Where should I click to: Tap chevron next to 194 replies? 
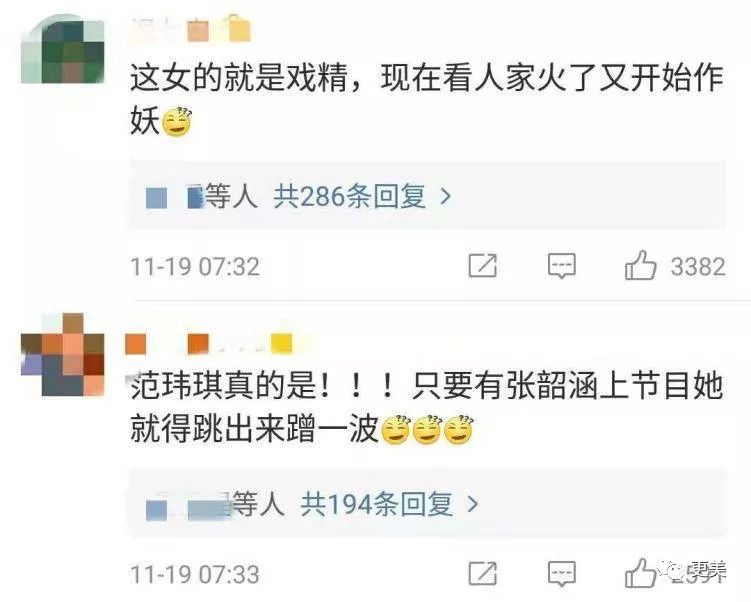(473, 504)
